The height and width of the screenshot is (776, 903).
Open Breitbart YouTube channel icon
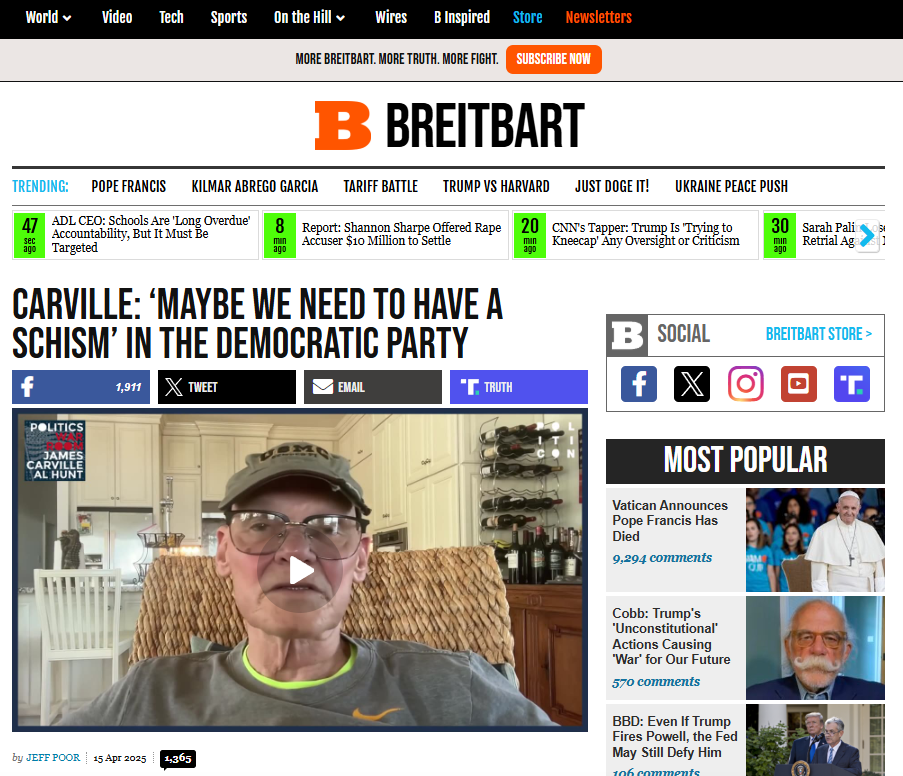pos(799,384)
